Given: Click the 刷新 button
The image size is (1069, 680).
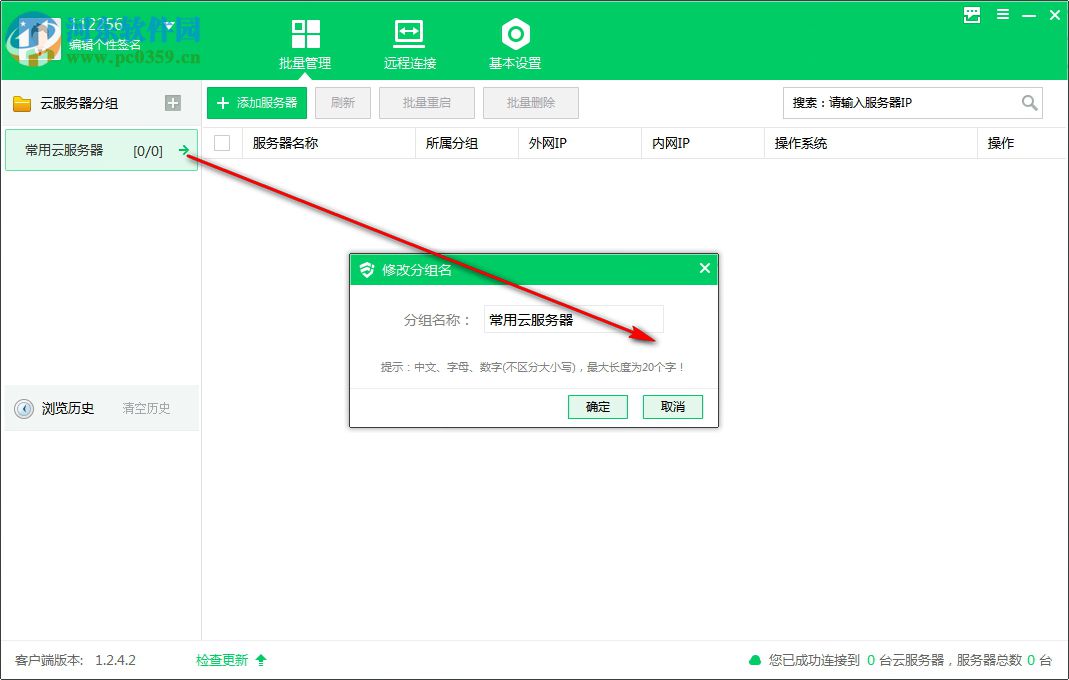Looking at the screenshot, I should (x=343, y=103).
